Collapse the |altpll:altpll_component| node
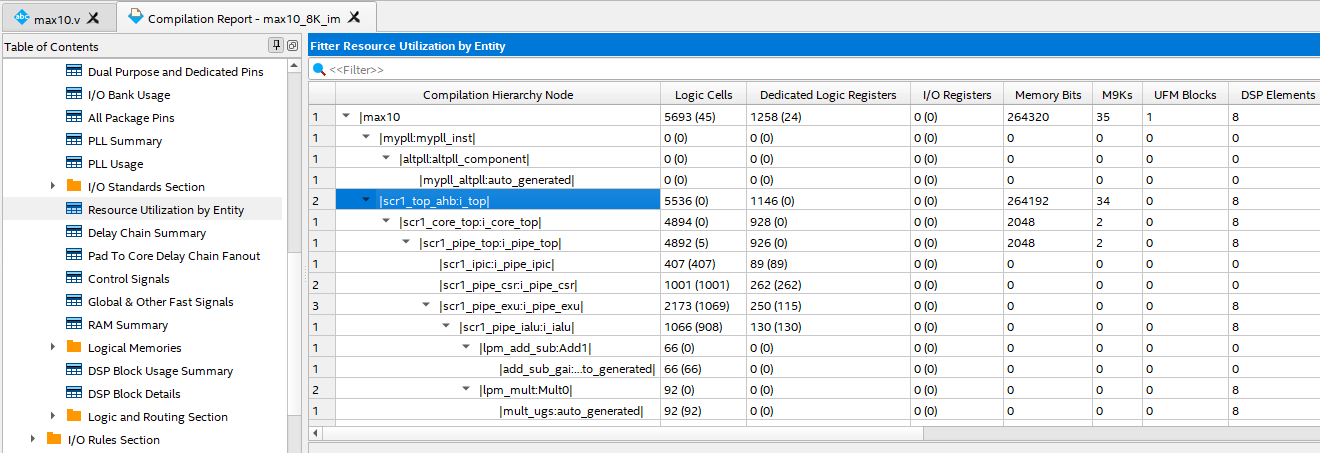 (386, 158)
